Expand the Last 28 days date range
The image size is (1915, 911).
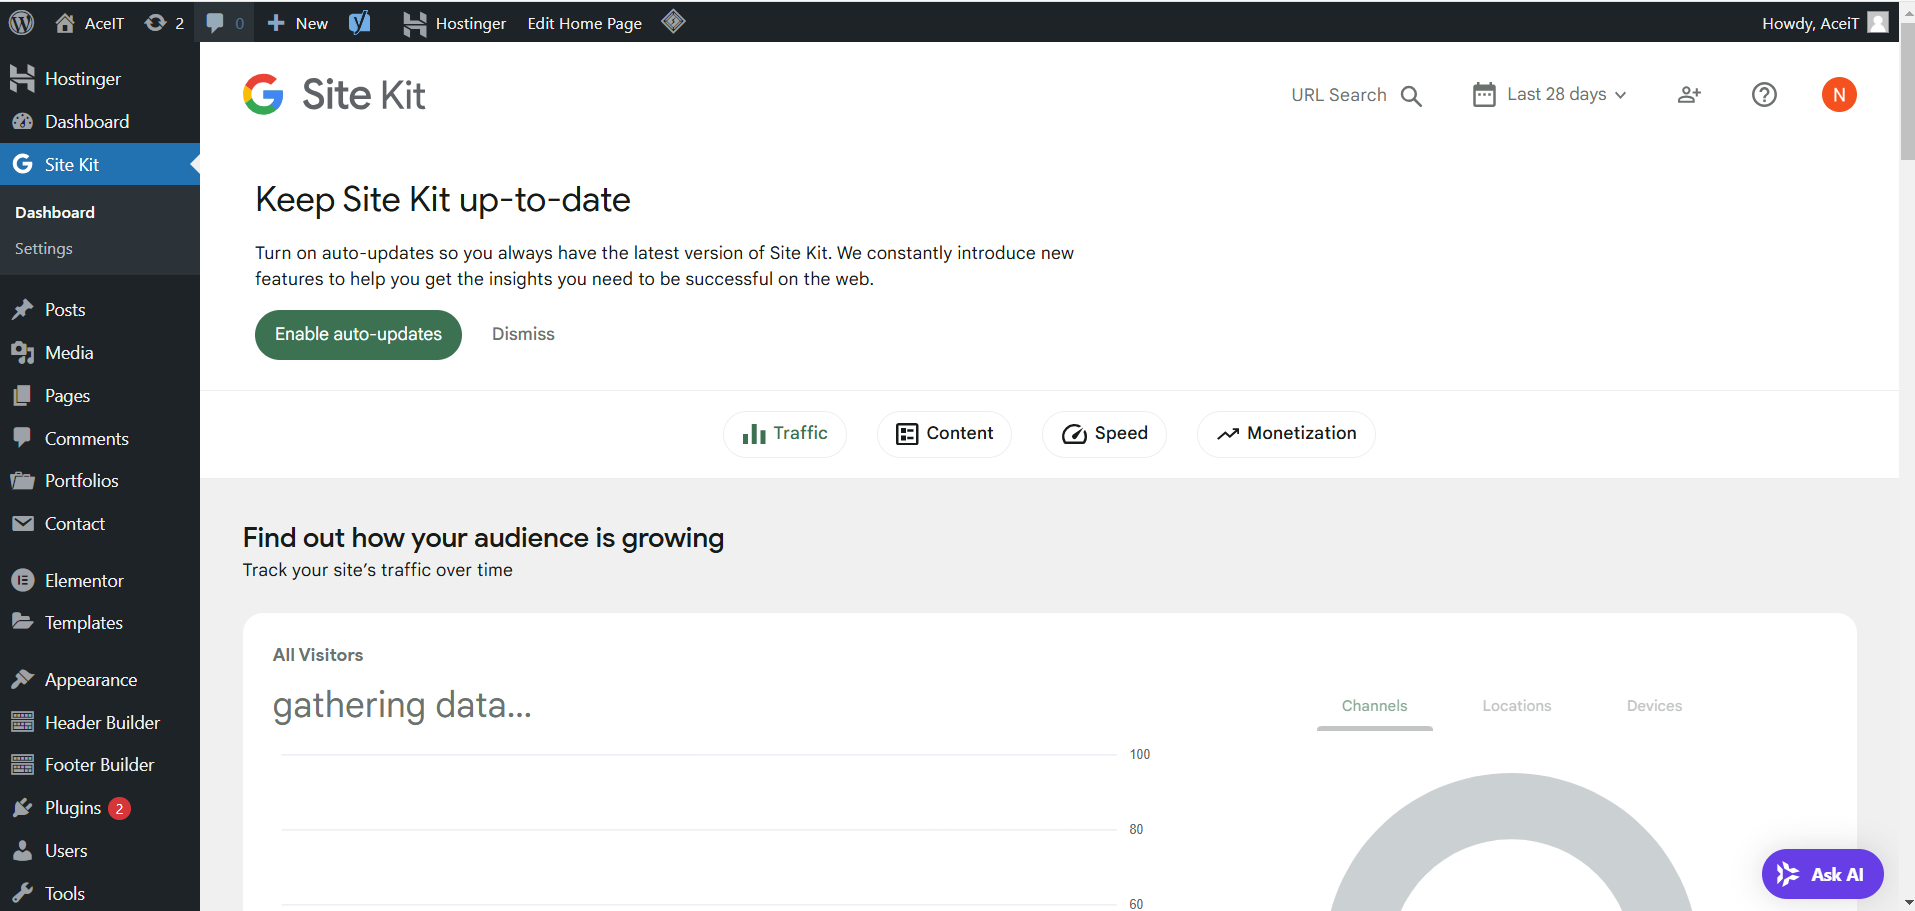pos(1550,95)
